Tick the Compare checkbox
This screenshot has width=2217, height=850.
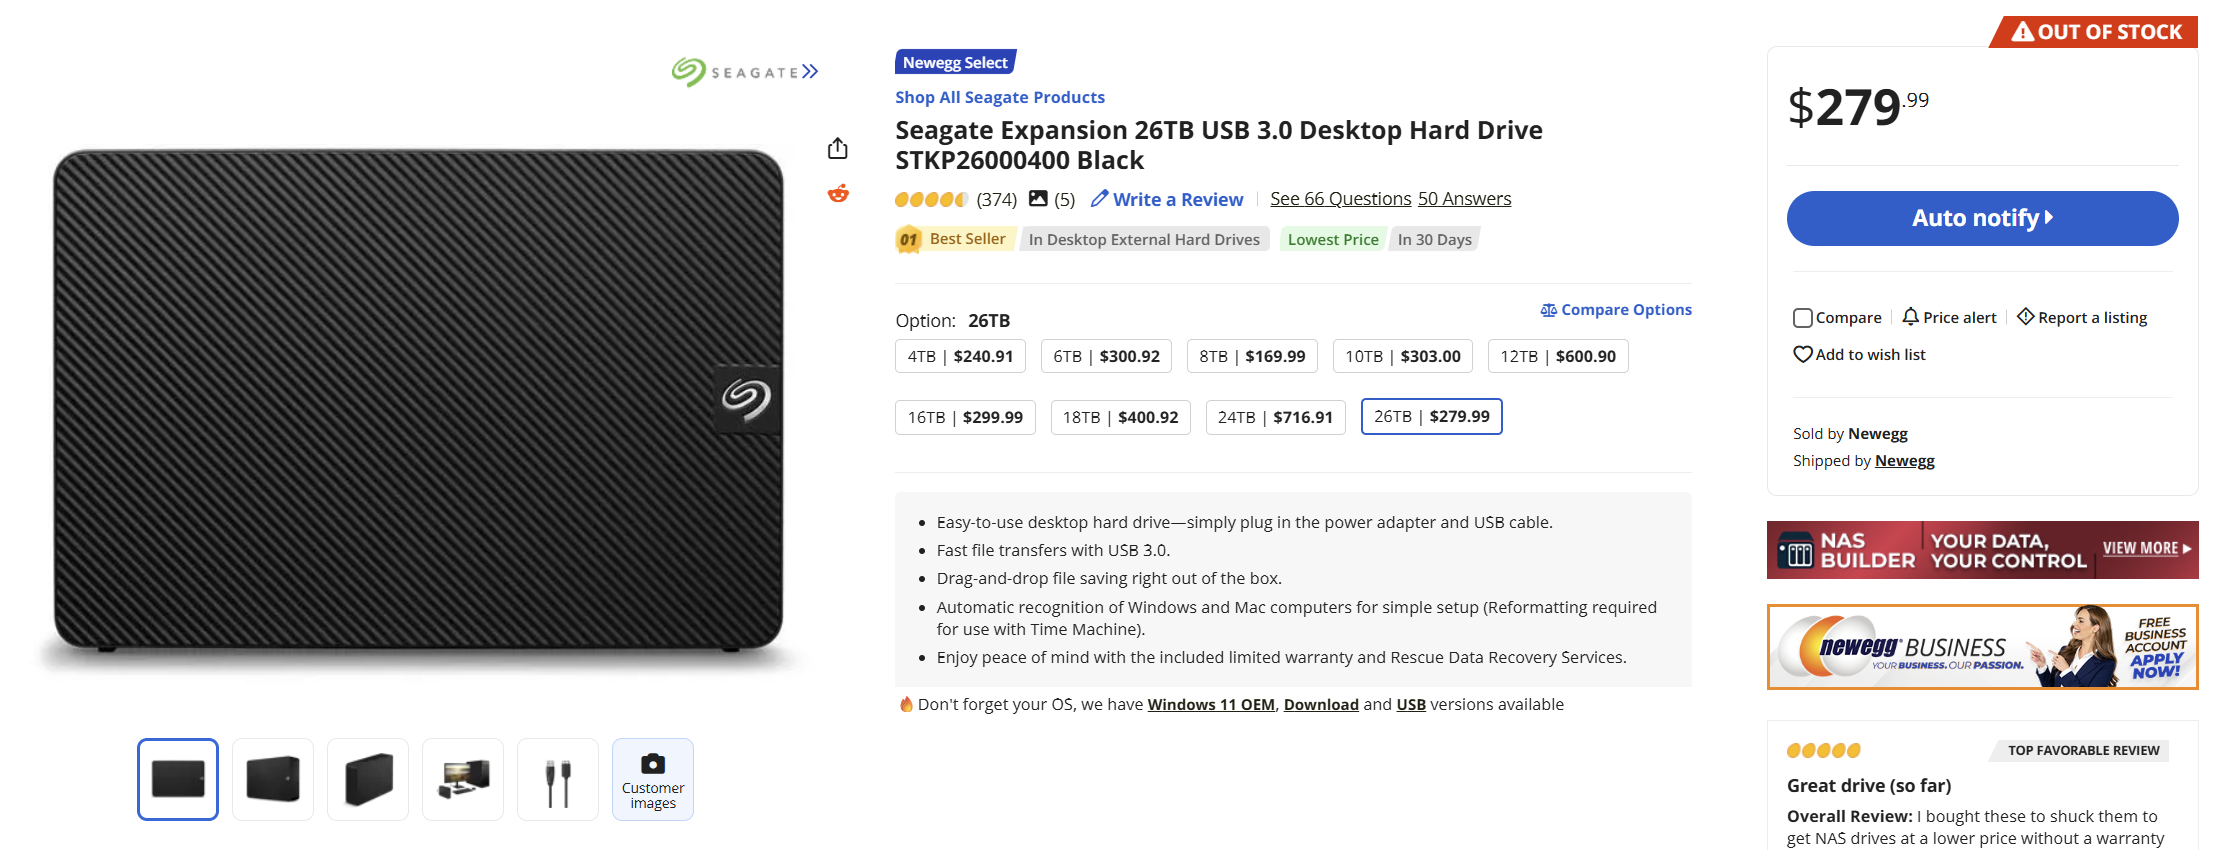coord(1803,318)
